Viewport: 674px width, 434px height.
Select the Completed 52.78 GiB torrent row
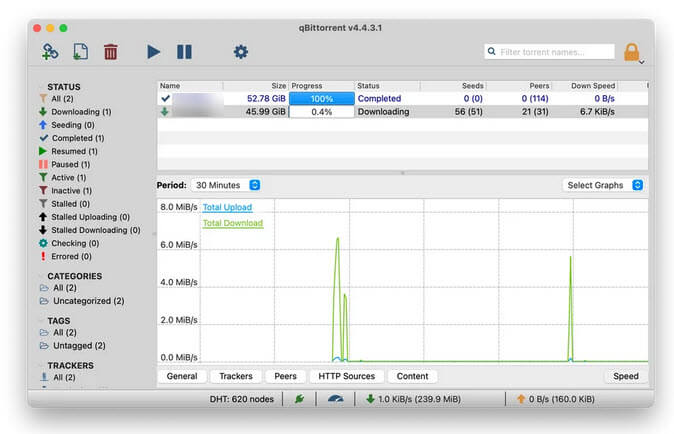point(402,98)
